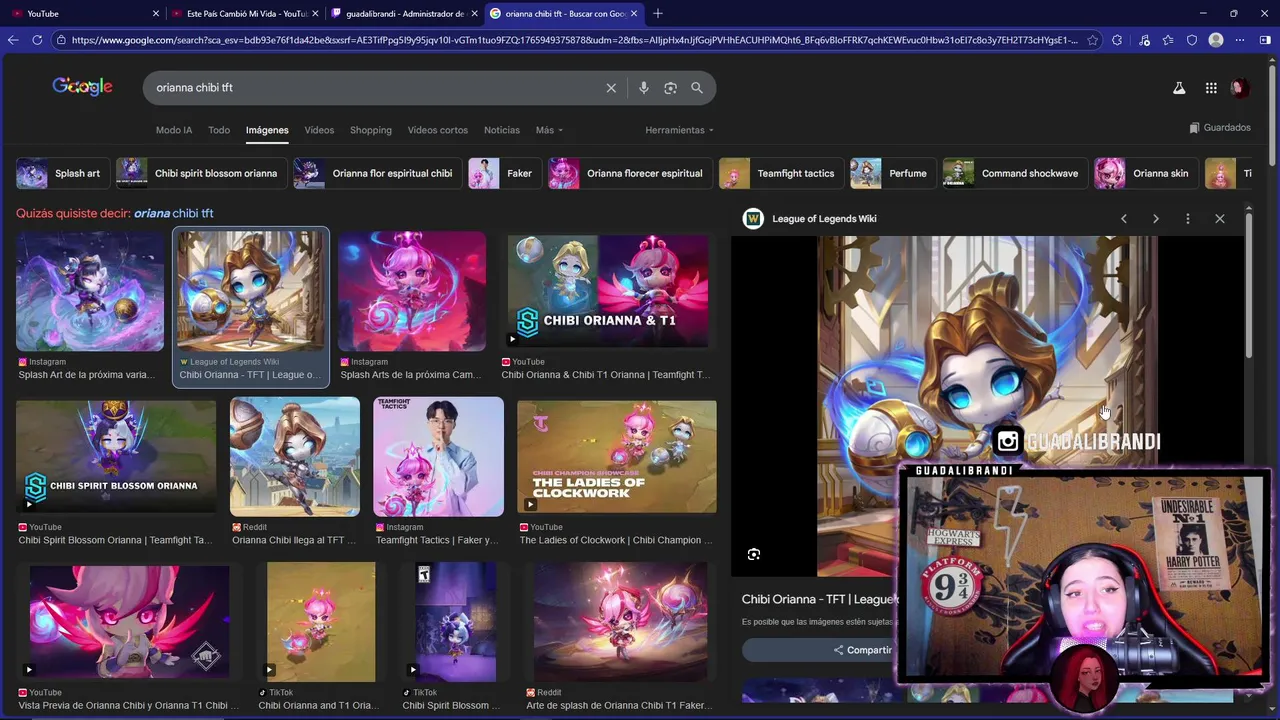Open the Videos search tab

(x=319, y=130)
